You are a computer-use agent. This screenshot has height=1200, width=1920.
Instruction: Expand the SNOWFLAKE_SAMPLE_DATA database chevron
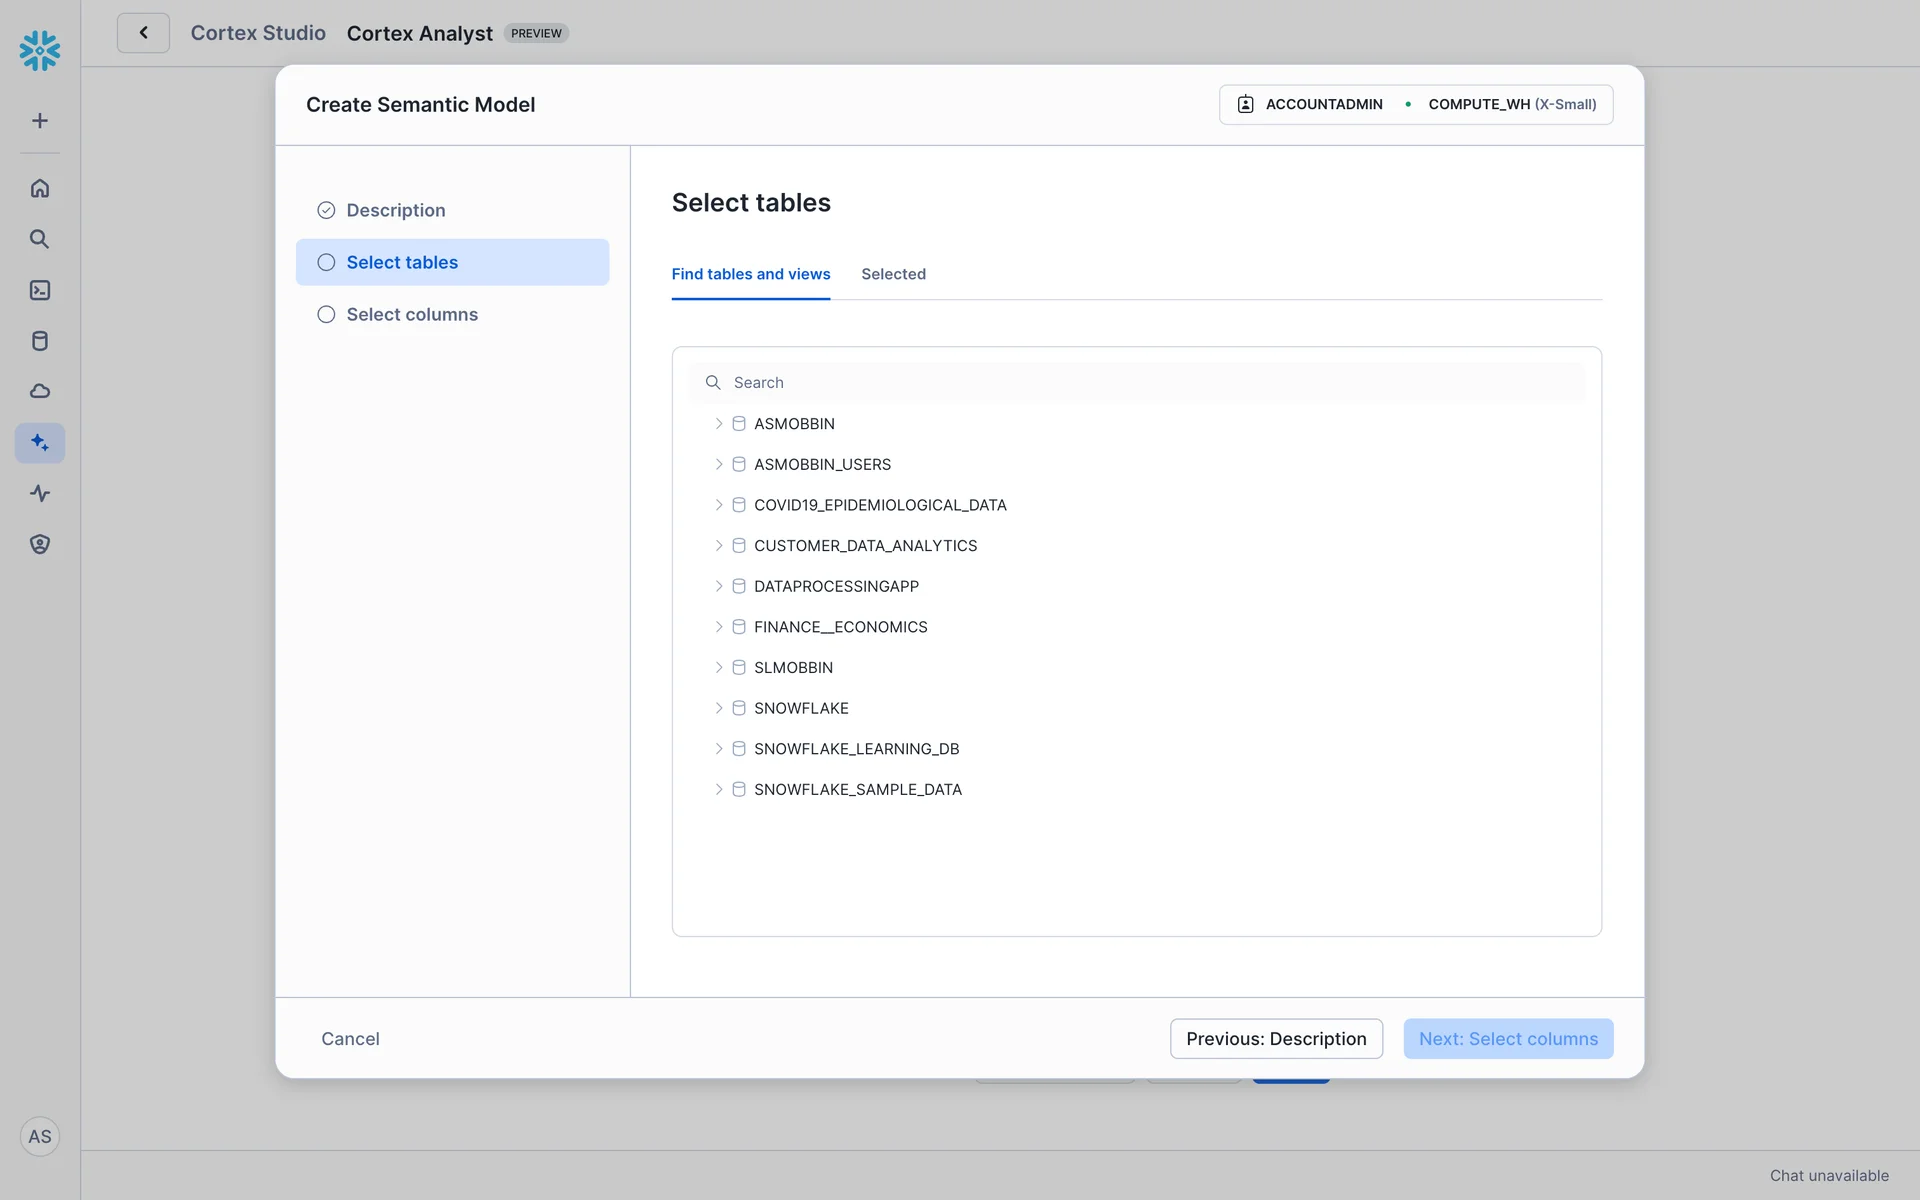coord(718,789)
